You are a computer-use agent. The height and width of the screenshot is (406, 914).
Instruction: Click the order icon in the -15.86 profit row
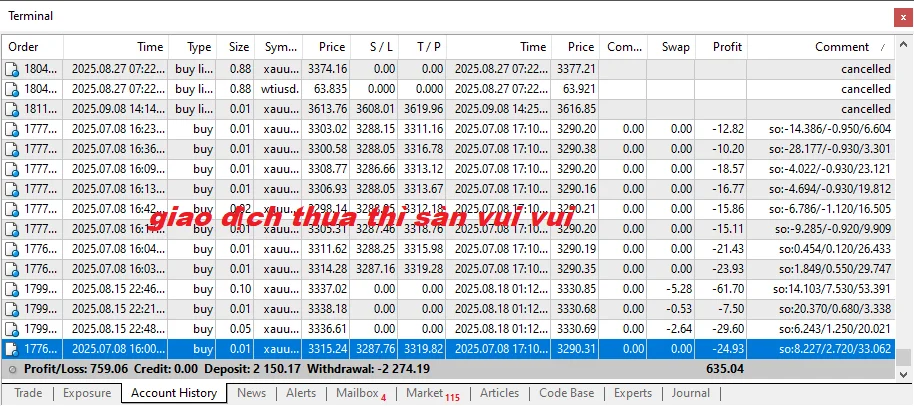12,210
